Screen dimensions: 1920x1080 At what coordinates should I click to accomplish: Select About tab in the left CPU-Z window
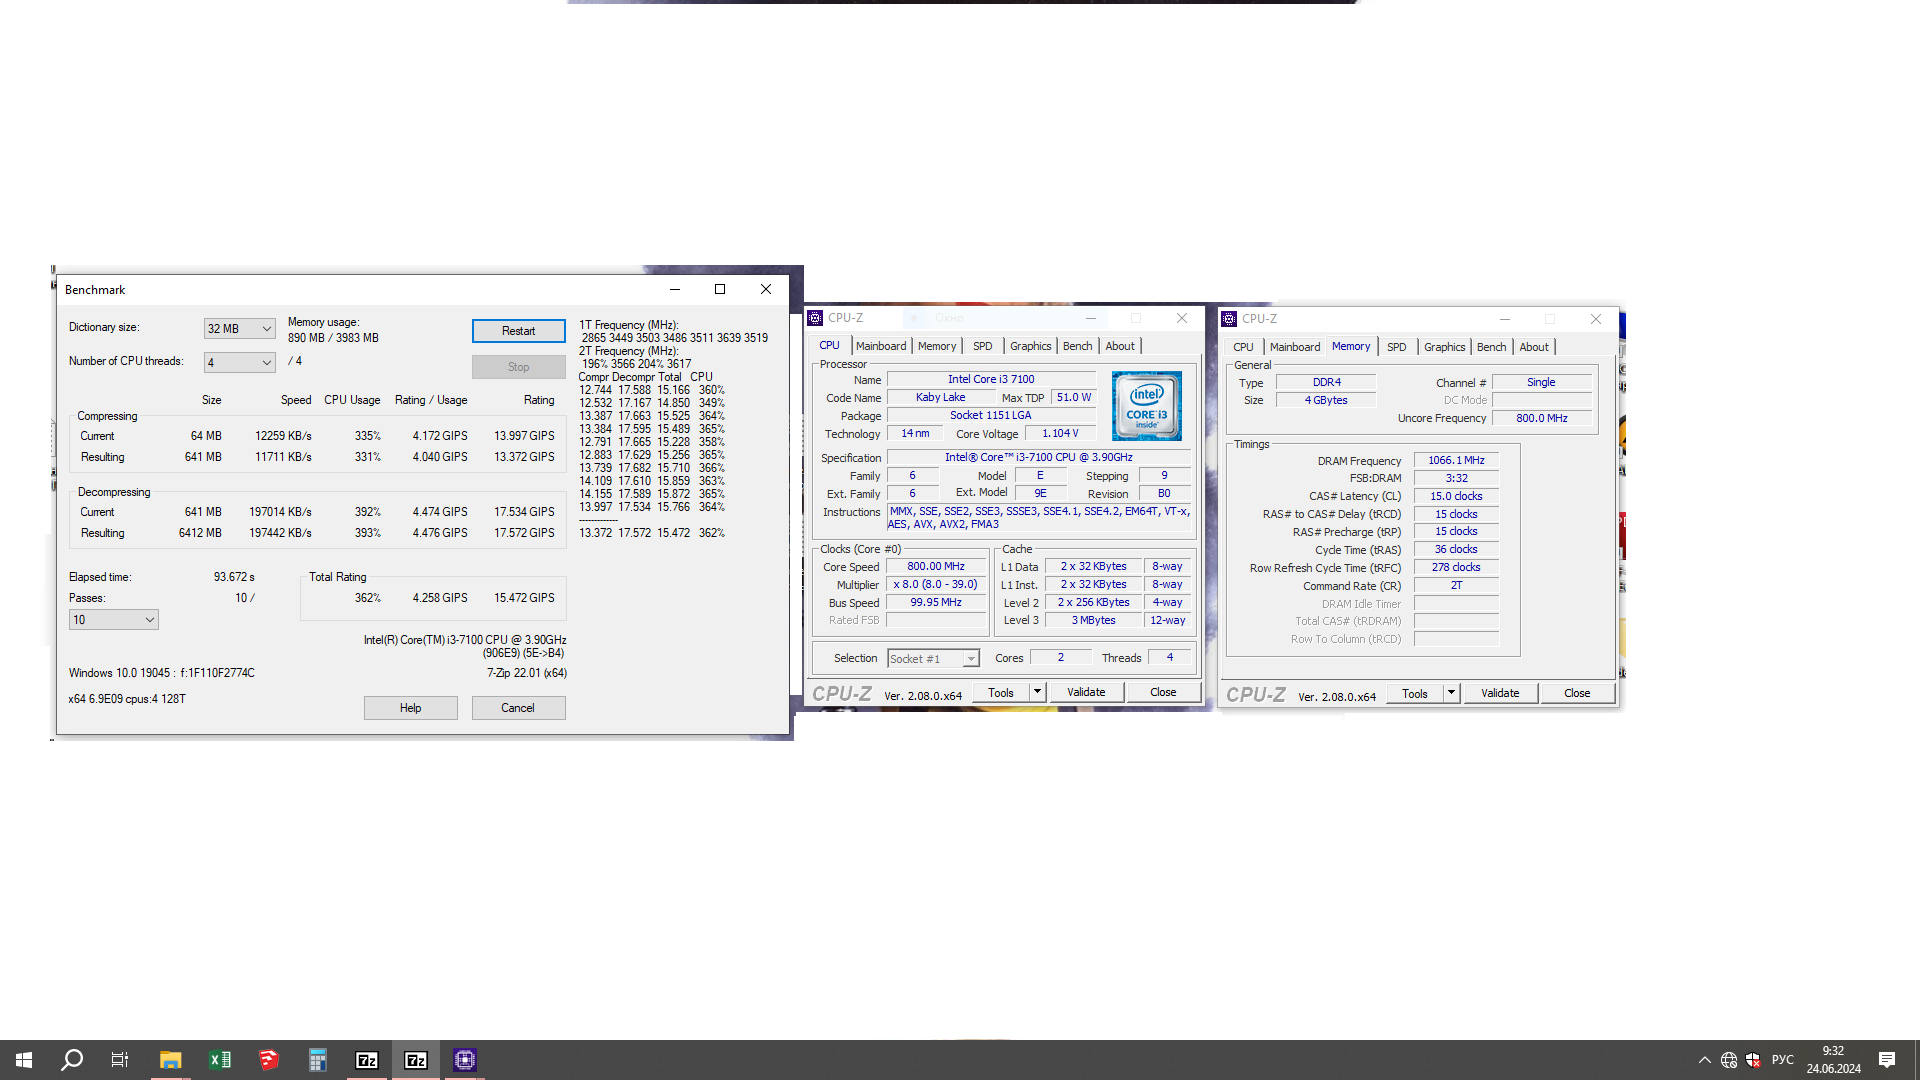(1120, 346)
